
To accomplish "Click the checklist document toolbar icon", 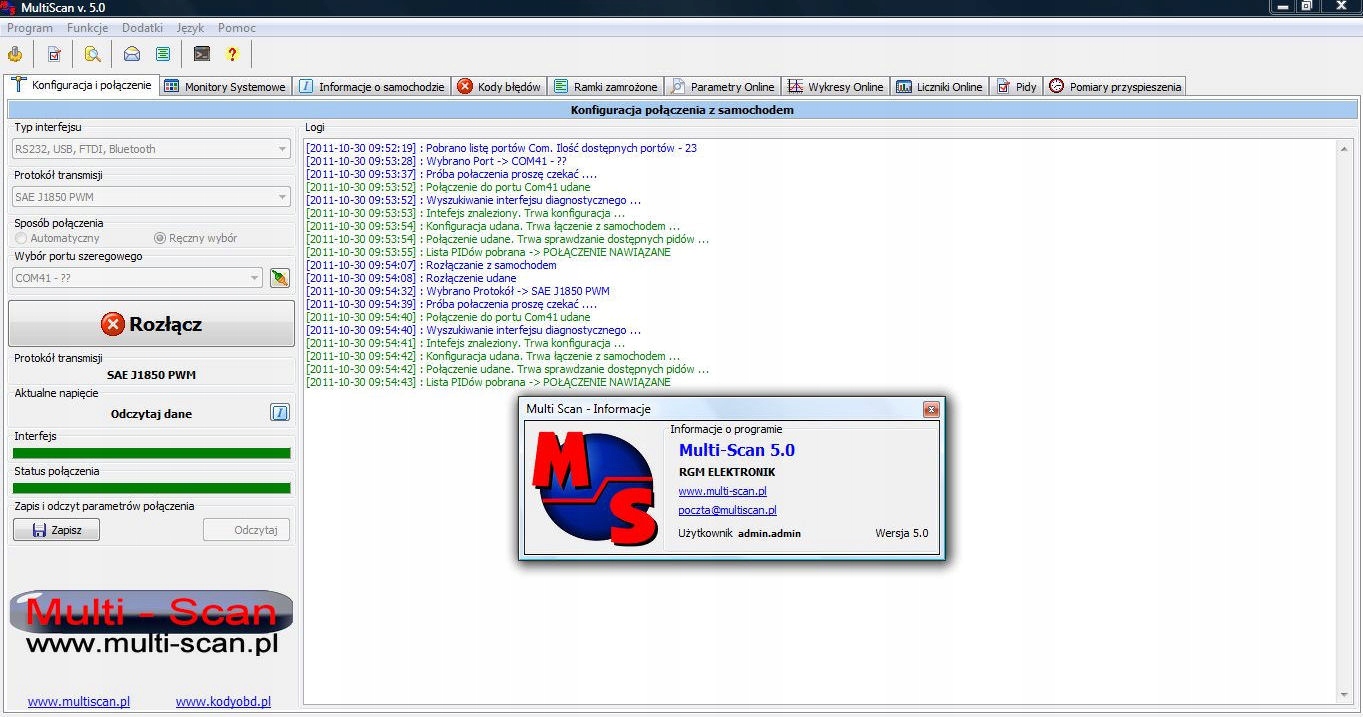I will pos(54,54).
